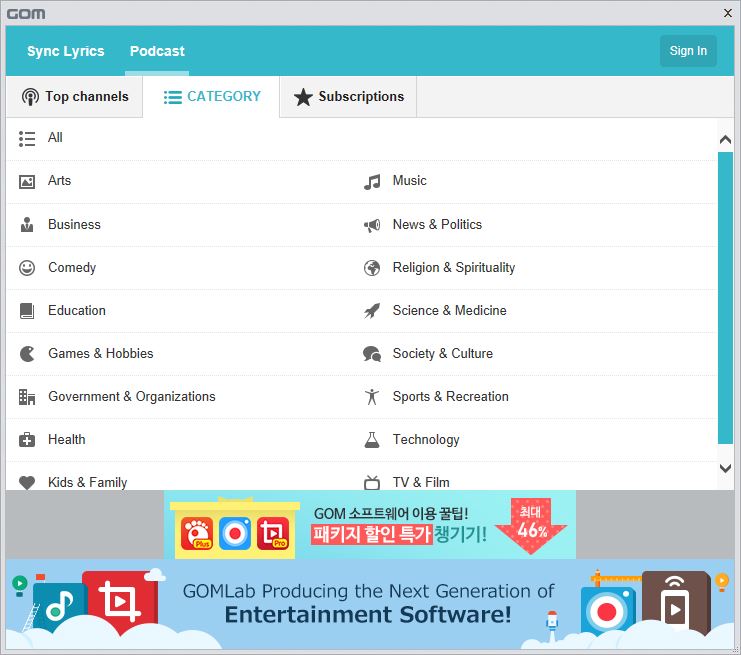This screenshot has height=655, width=741.
Task: Open News & Politics category
Action: click(437, 224)
